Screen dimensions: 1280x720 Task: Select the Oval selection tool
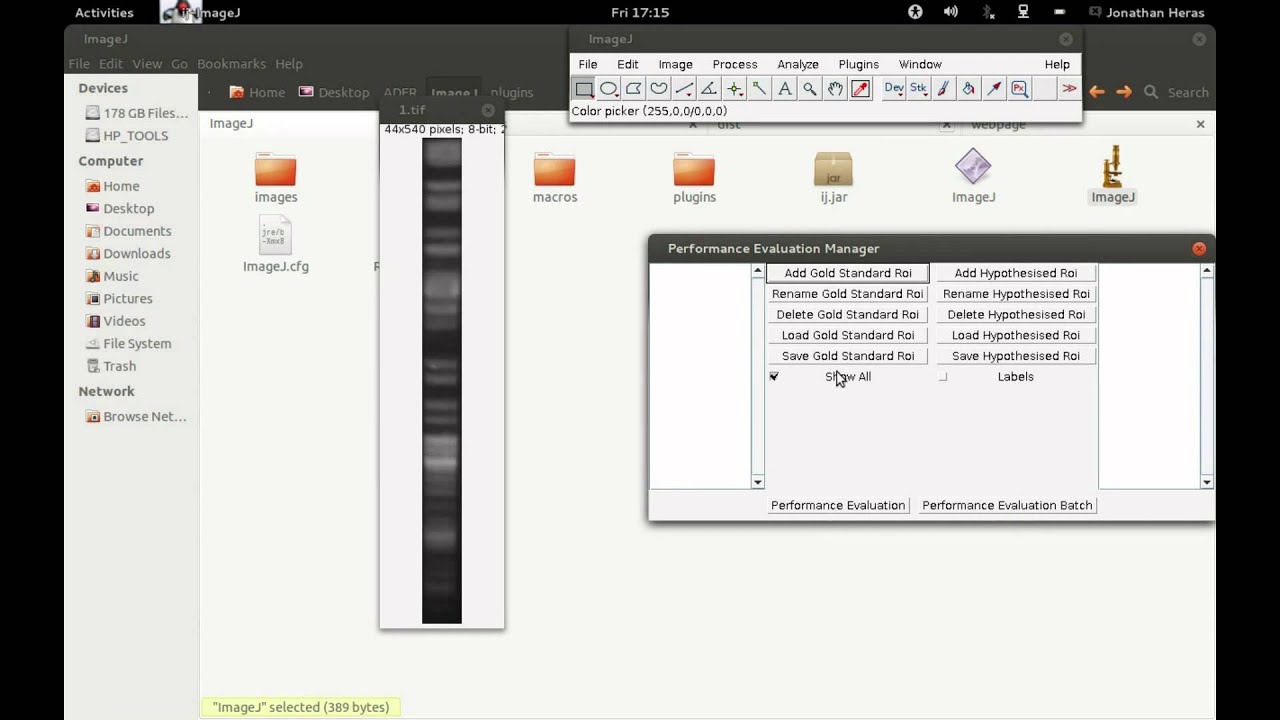point(609,89)
